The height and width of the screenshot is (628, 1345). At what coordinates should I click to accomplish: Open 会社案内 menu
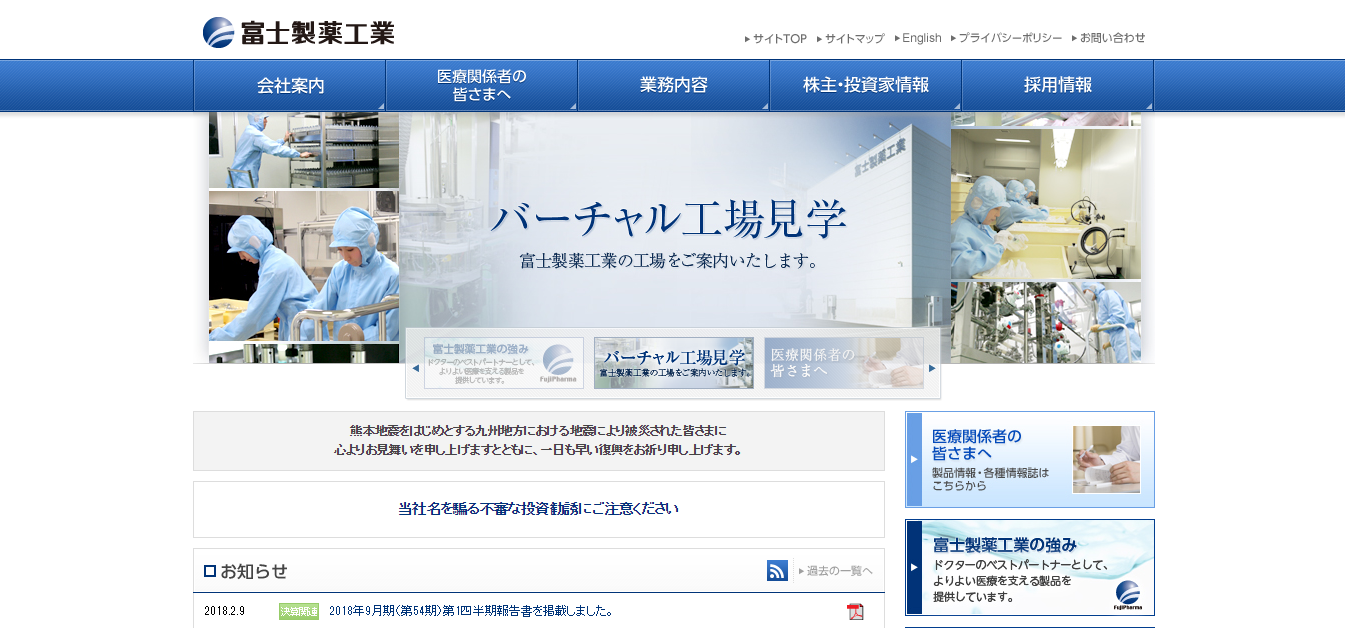point(290,85)
